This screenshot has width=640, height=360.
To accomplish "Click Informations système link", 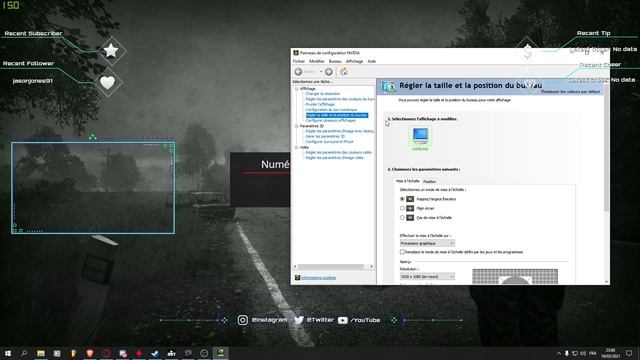I will (x=318, y=278).
